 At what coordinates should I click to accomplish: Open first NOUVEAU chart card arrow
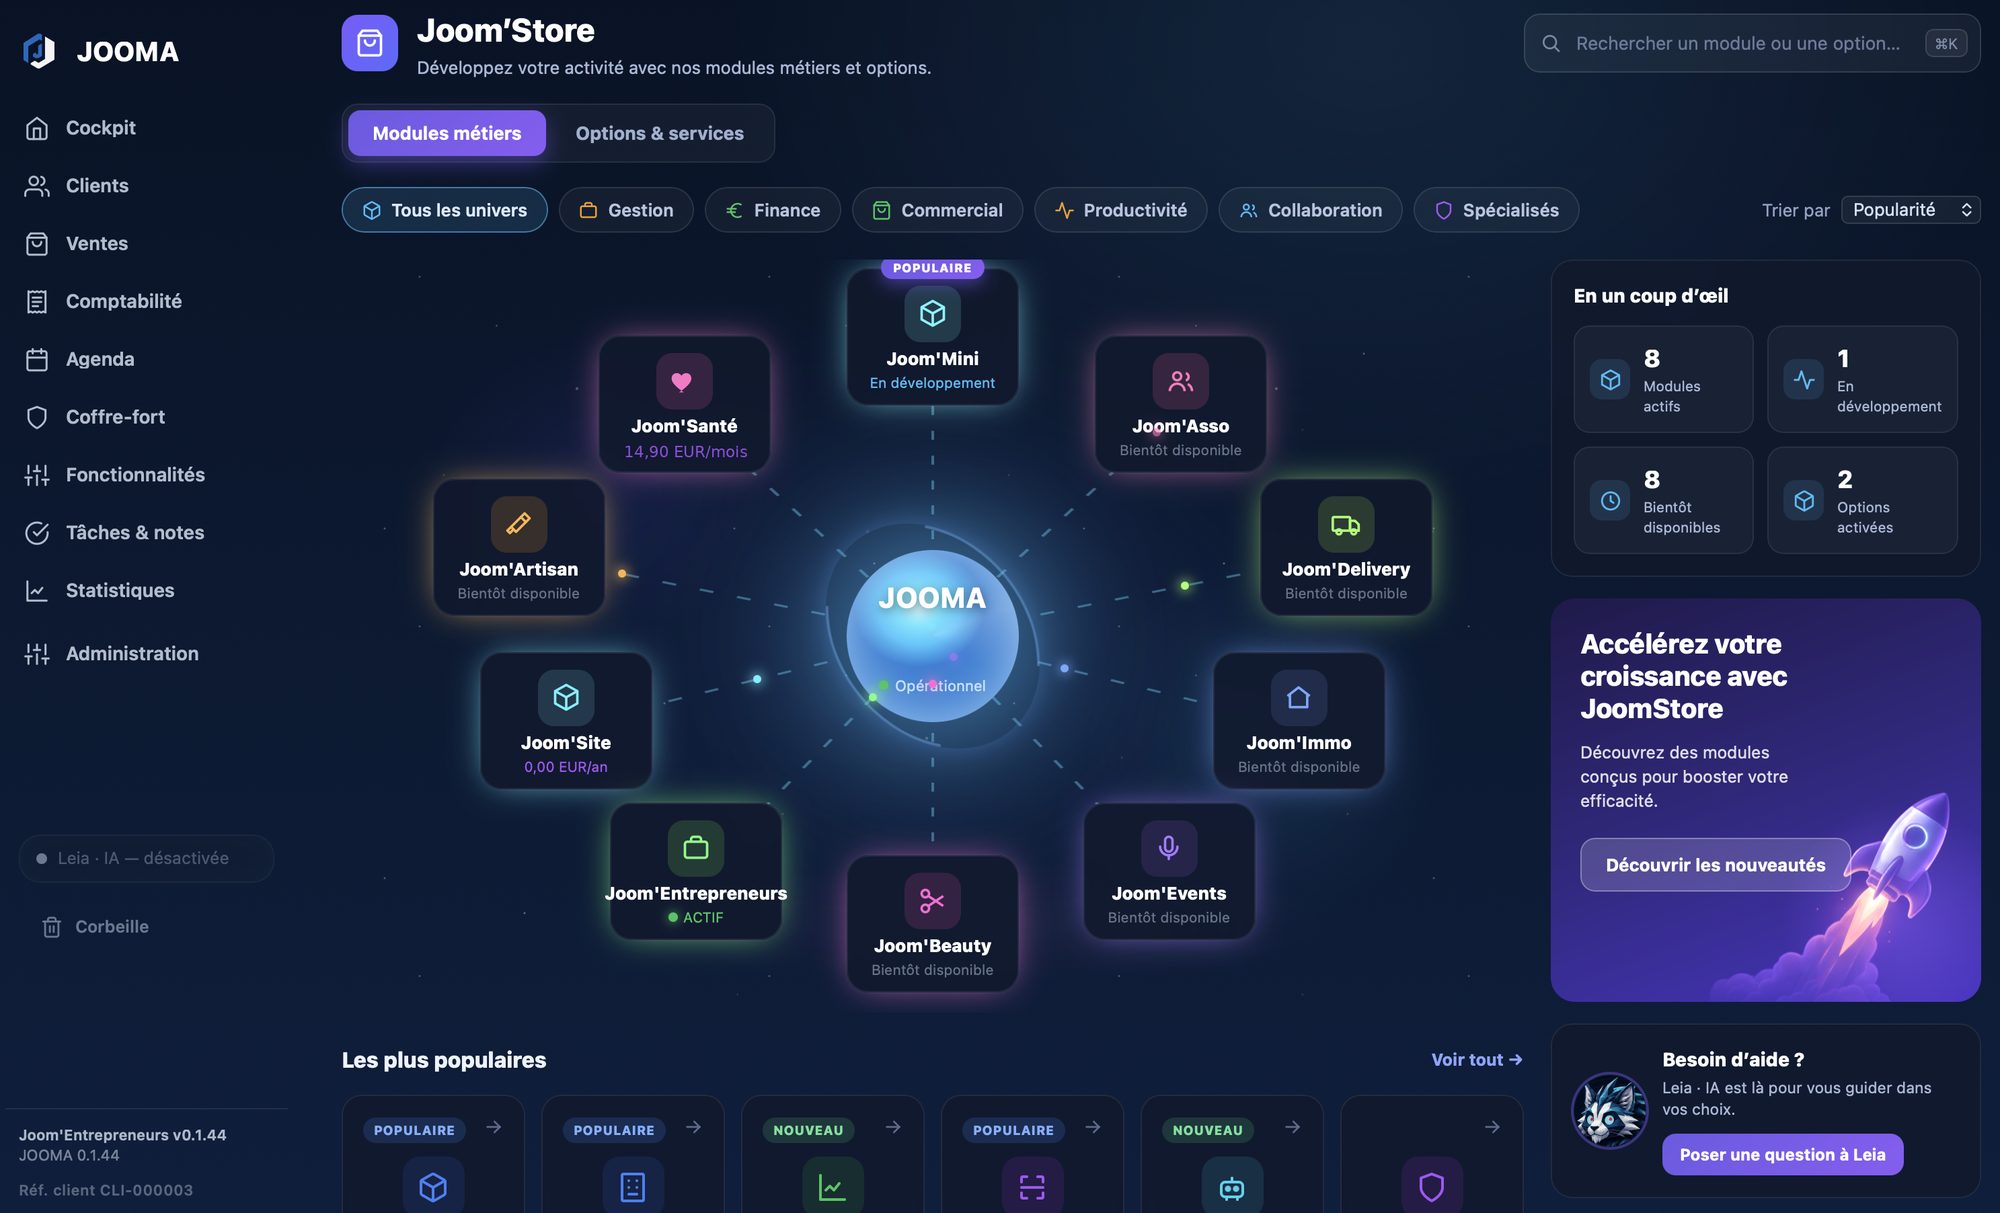coord(893,1128)
